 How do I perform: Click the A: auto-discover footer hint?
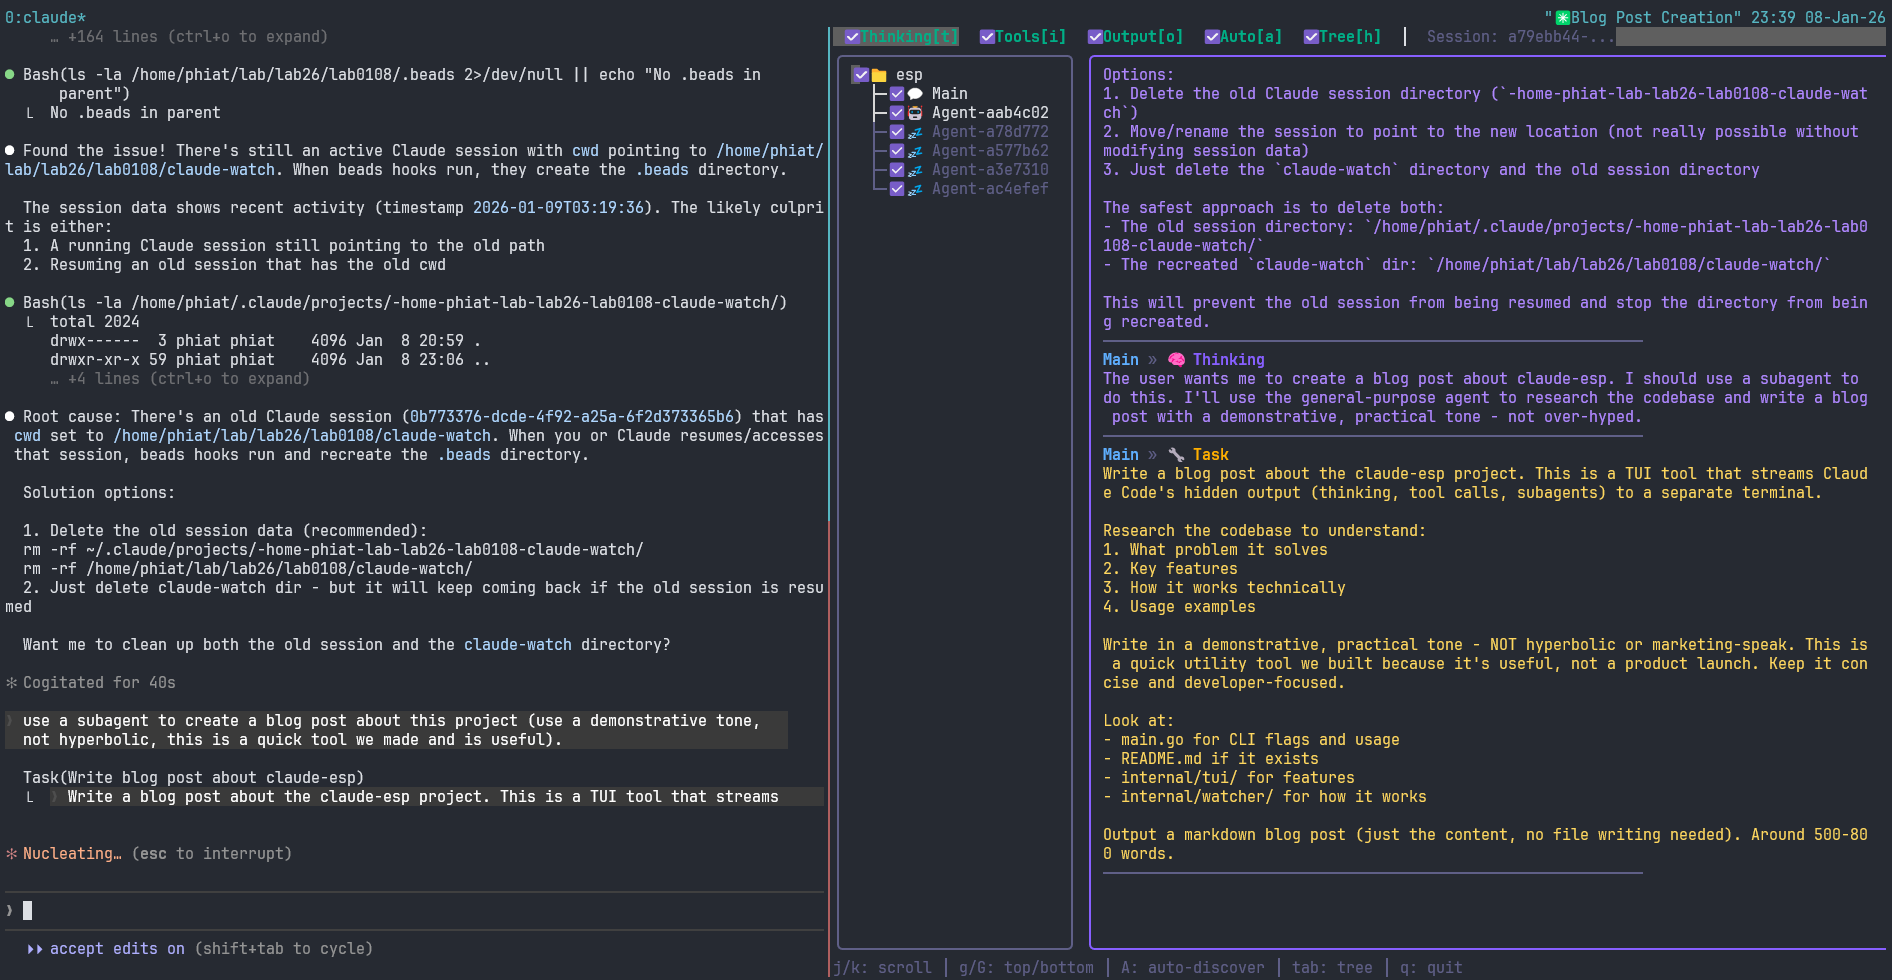point(1192,968)
